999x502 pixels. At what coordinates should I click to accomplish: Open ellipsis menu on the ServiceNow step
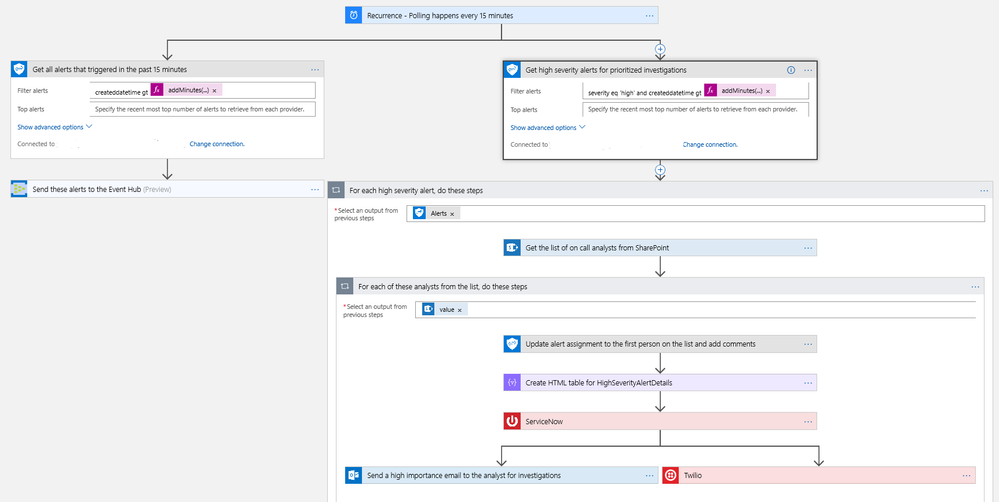coord(808,421)
